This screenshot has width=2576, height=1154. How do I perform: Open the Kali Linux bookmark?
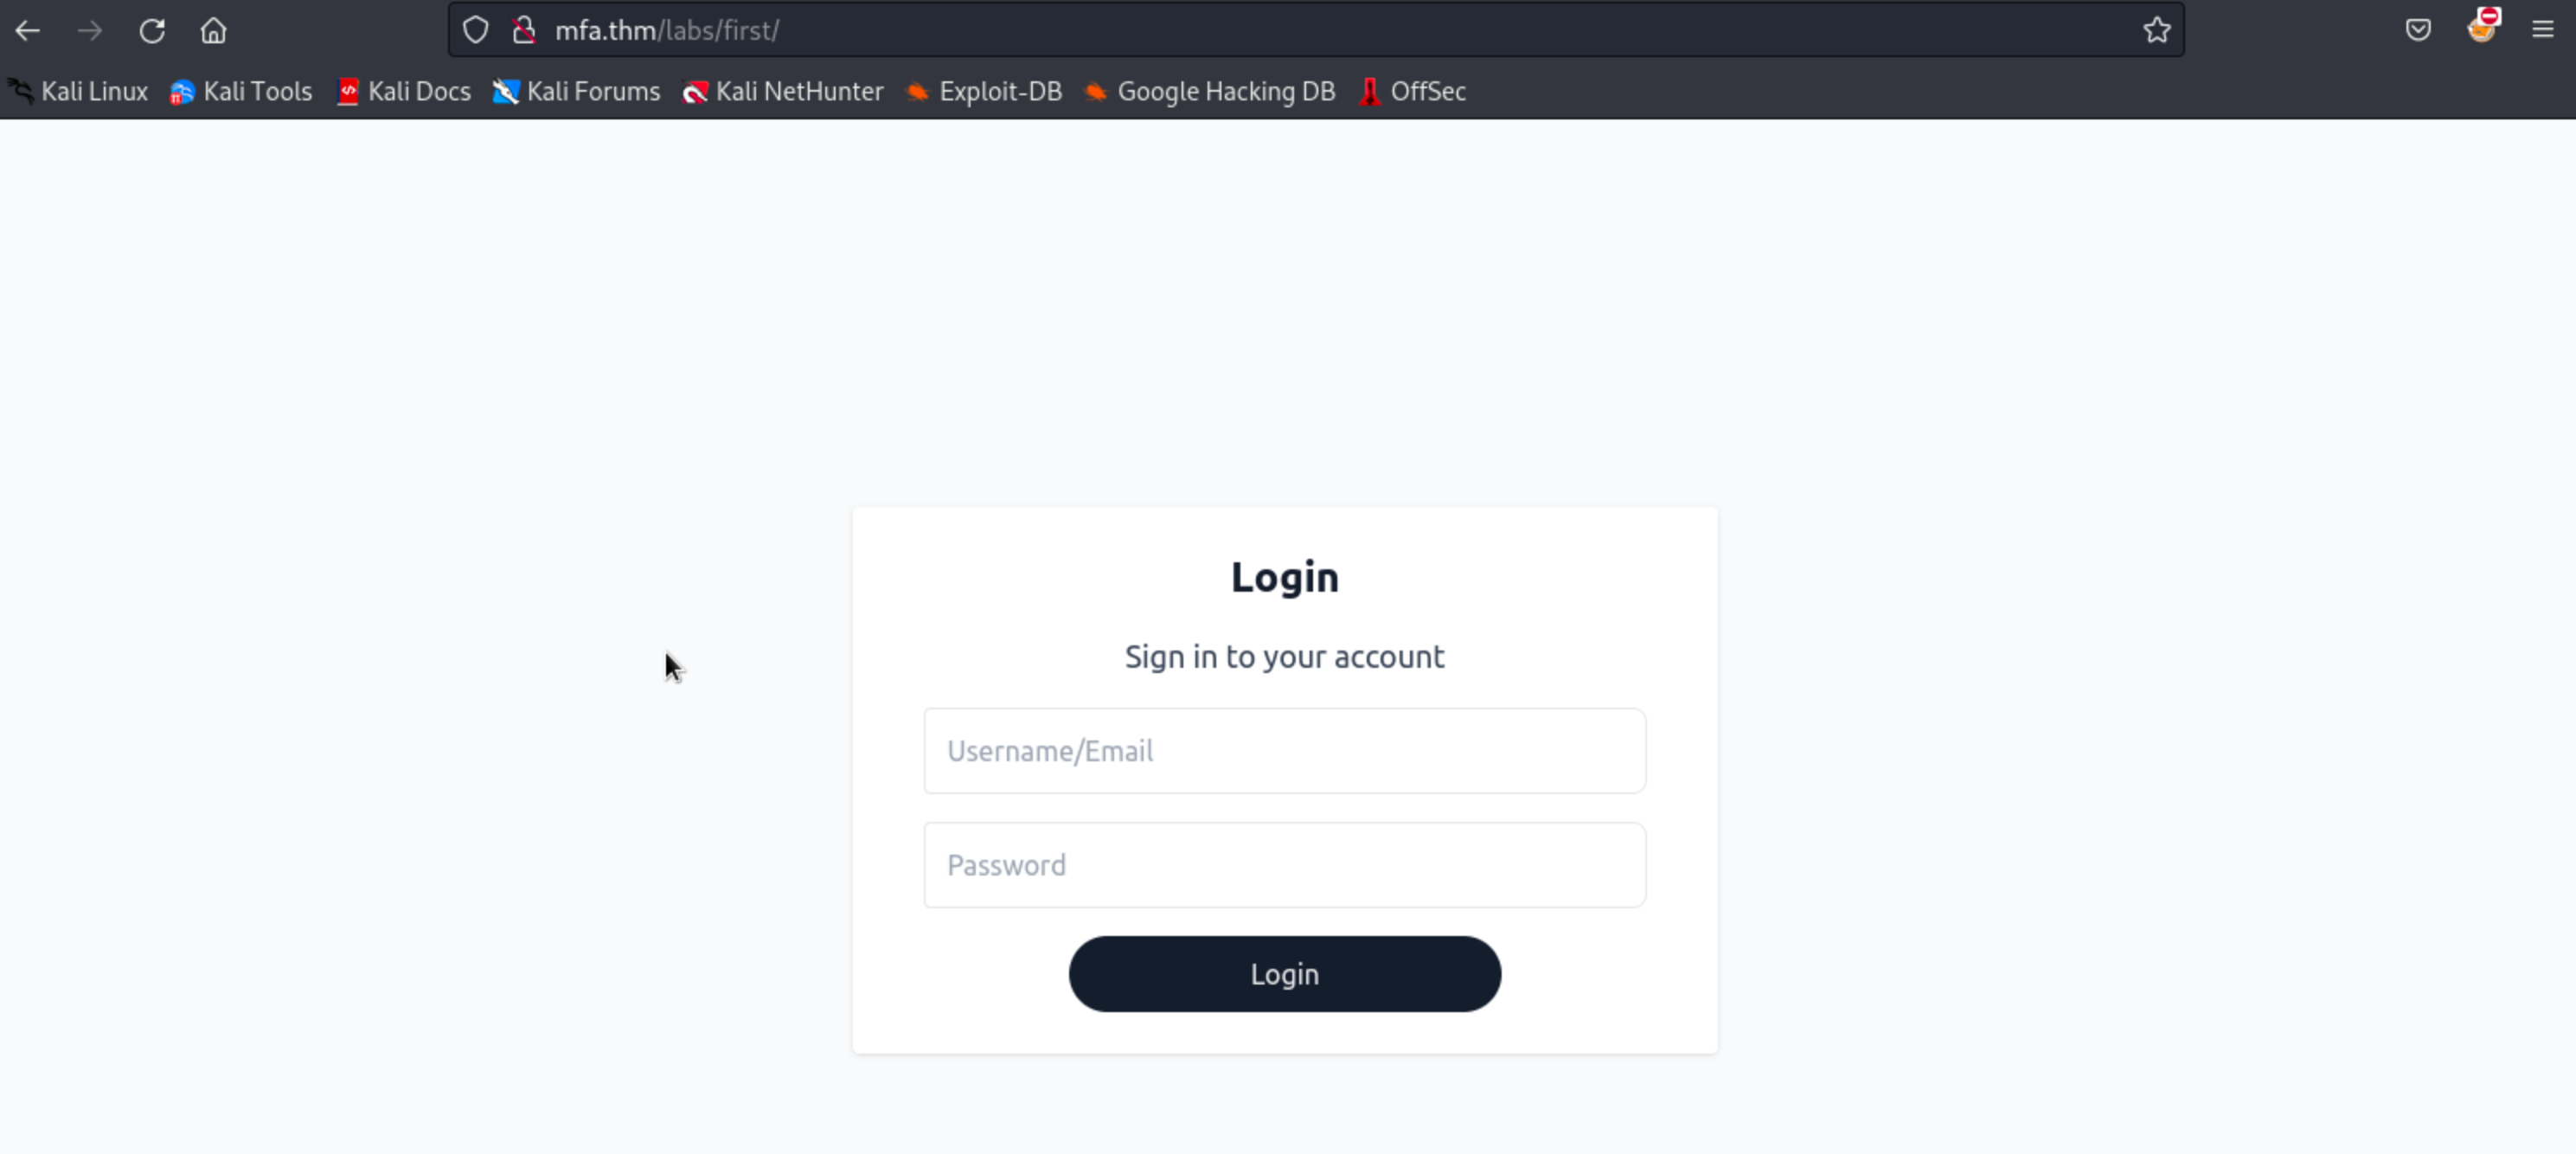click(78, 92)
